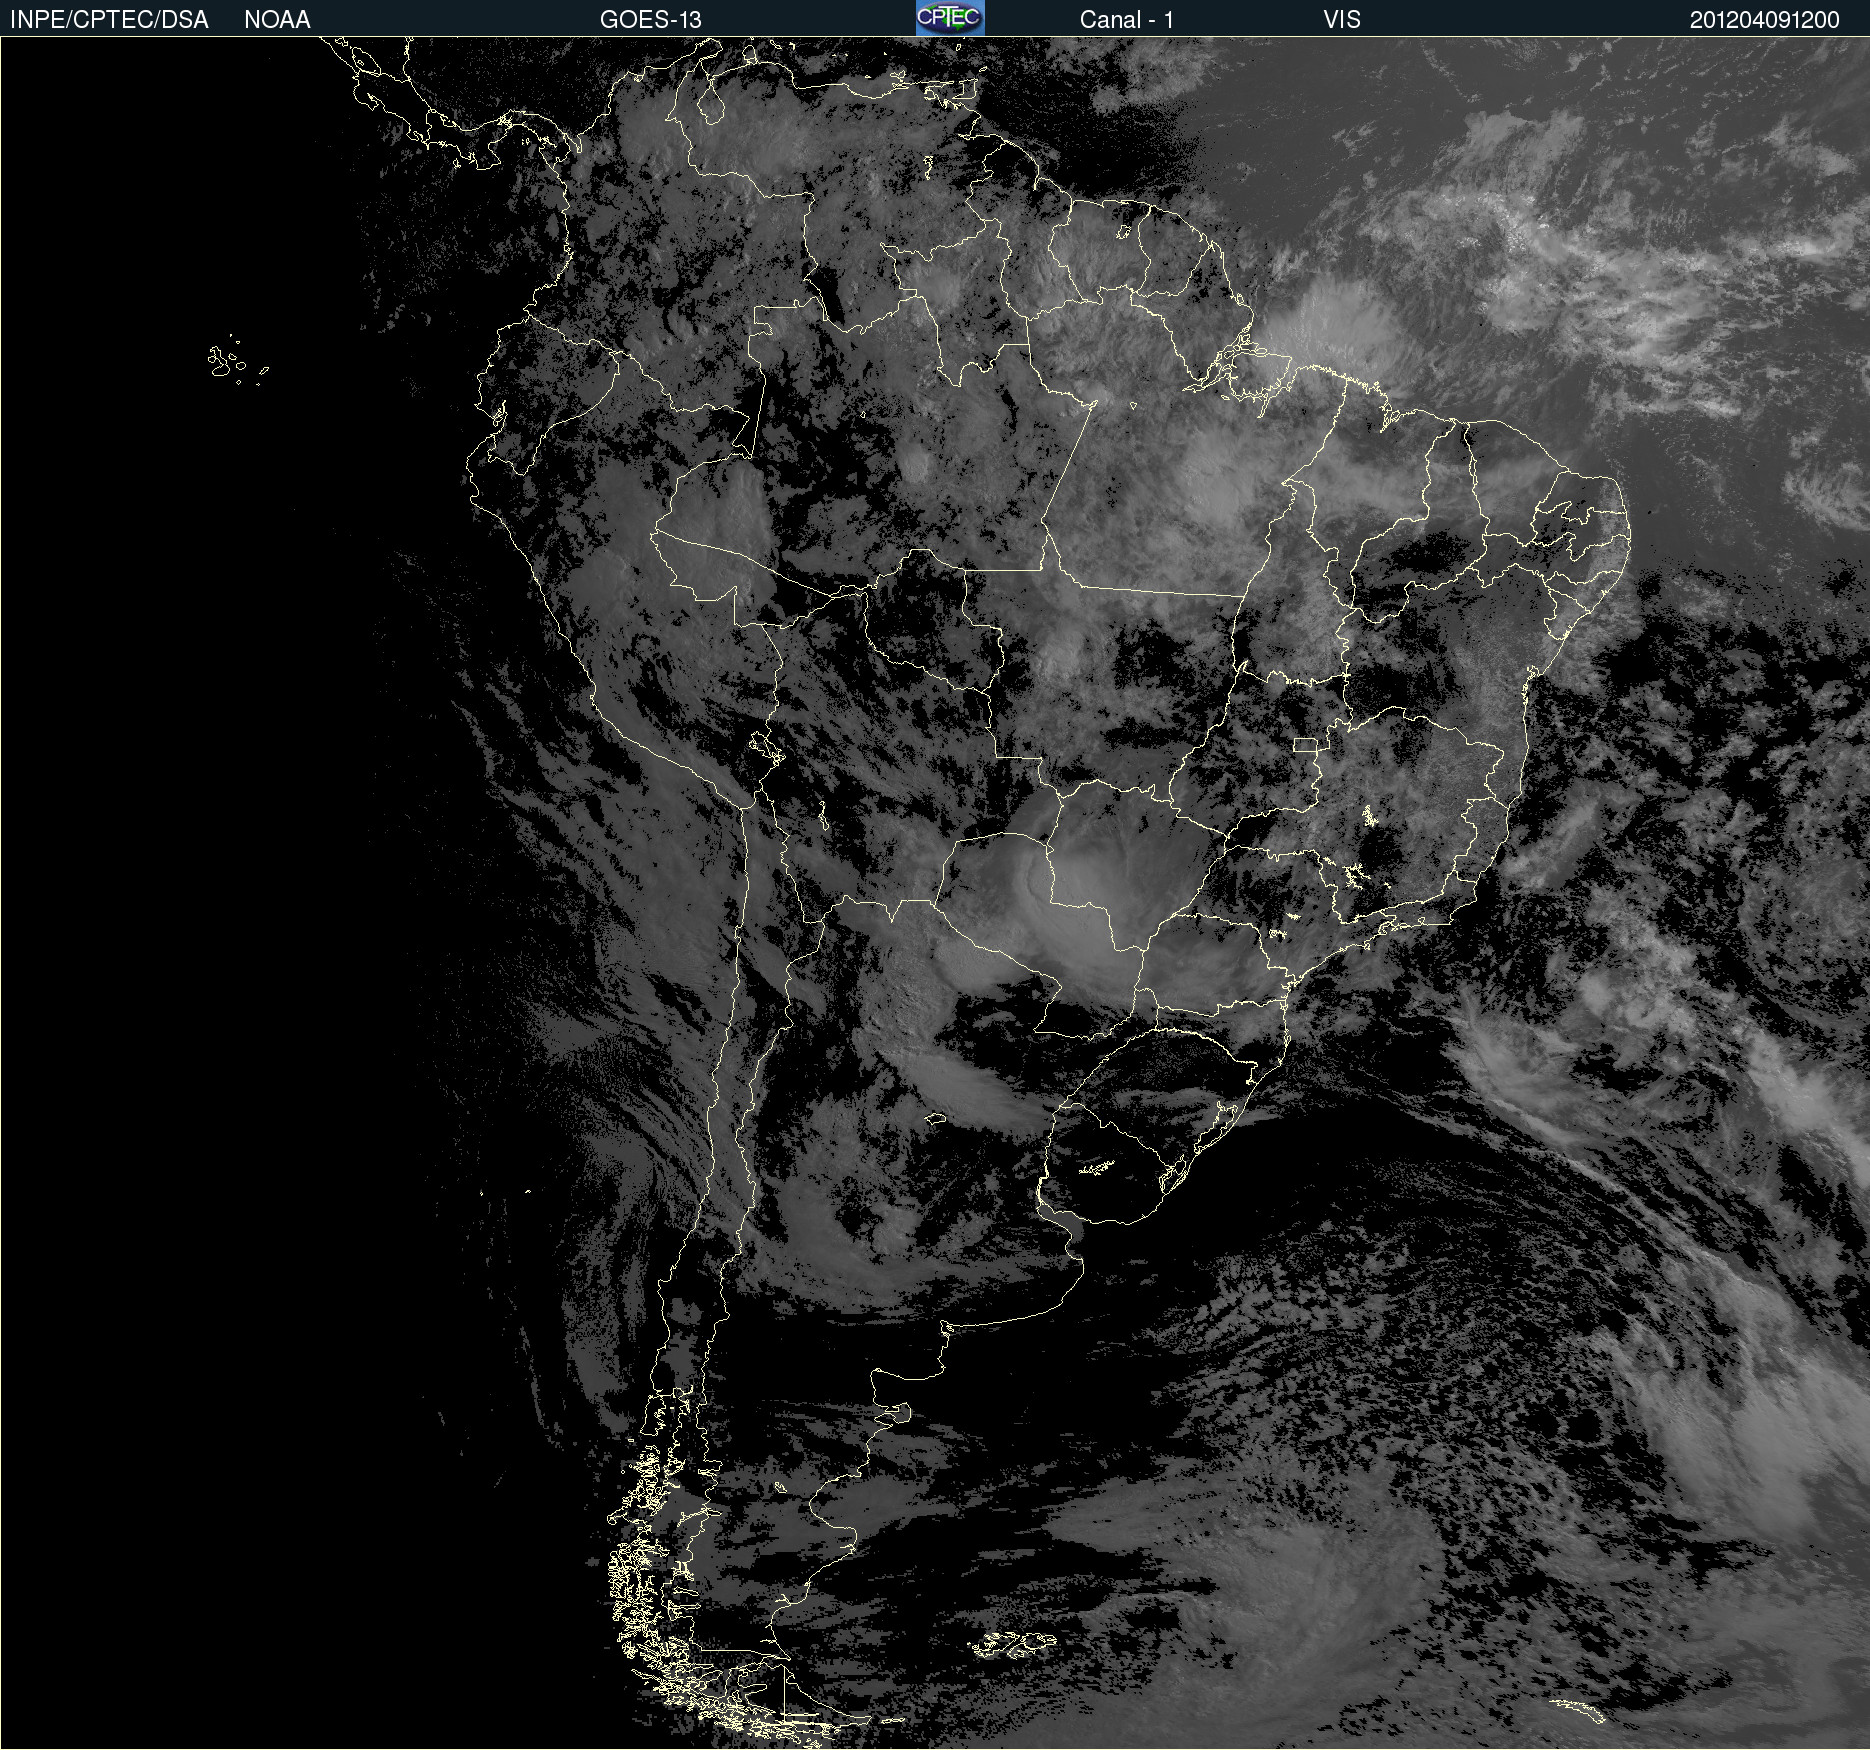This screenshot has height=1750, width=1870.
Task: Click the 201204091200 timestamp
Action: pyautogui.click(x=1765, y=20)
